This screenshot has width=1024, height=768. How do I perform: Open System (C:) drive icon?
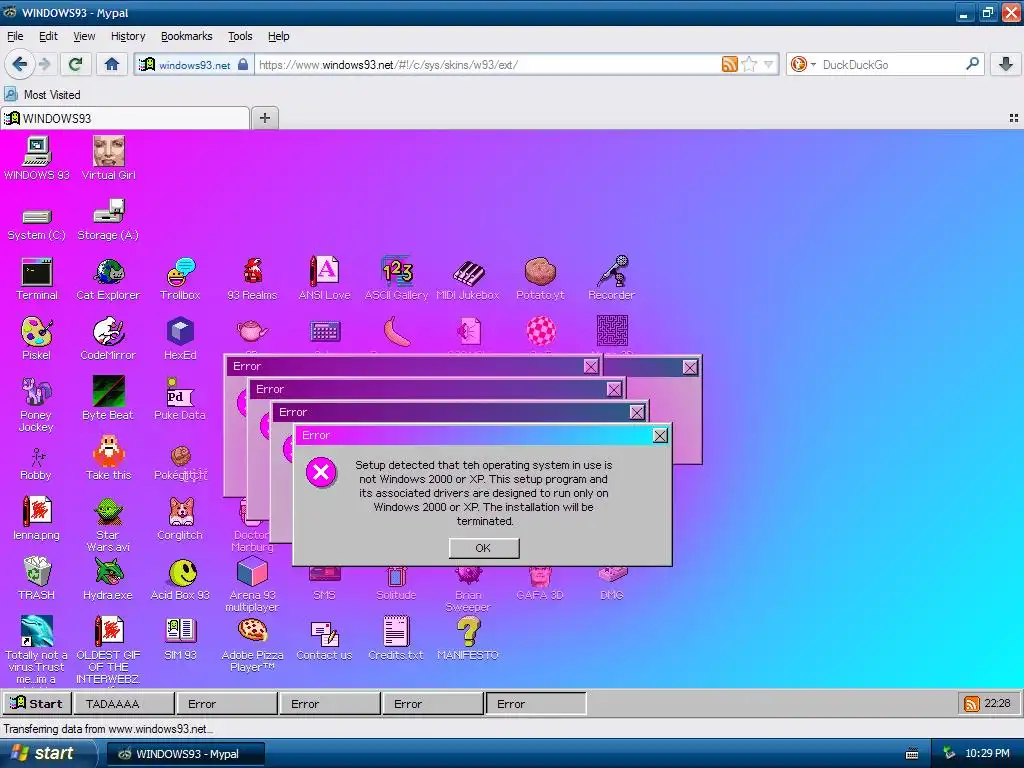click(x=37, y=223)
